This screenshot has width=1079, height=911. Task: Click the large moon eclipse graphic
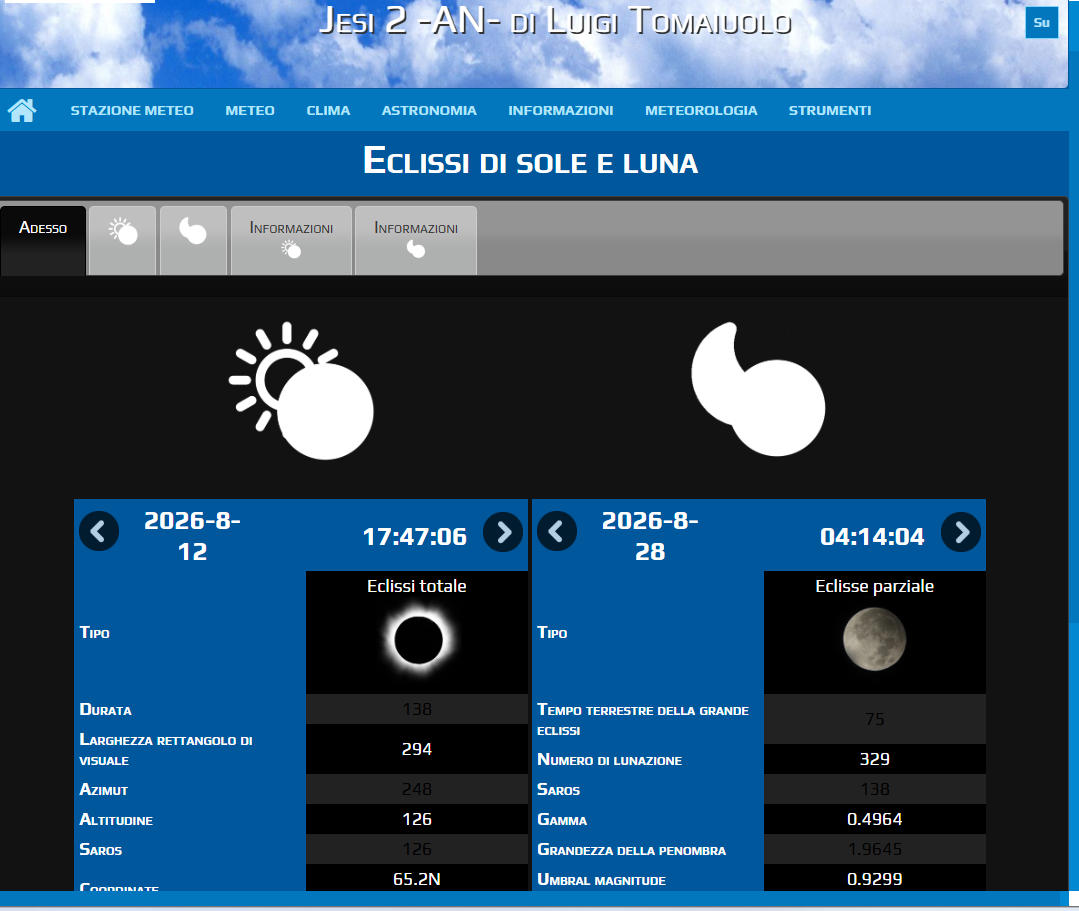tap(758, 391)
